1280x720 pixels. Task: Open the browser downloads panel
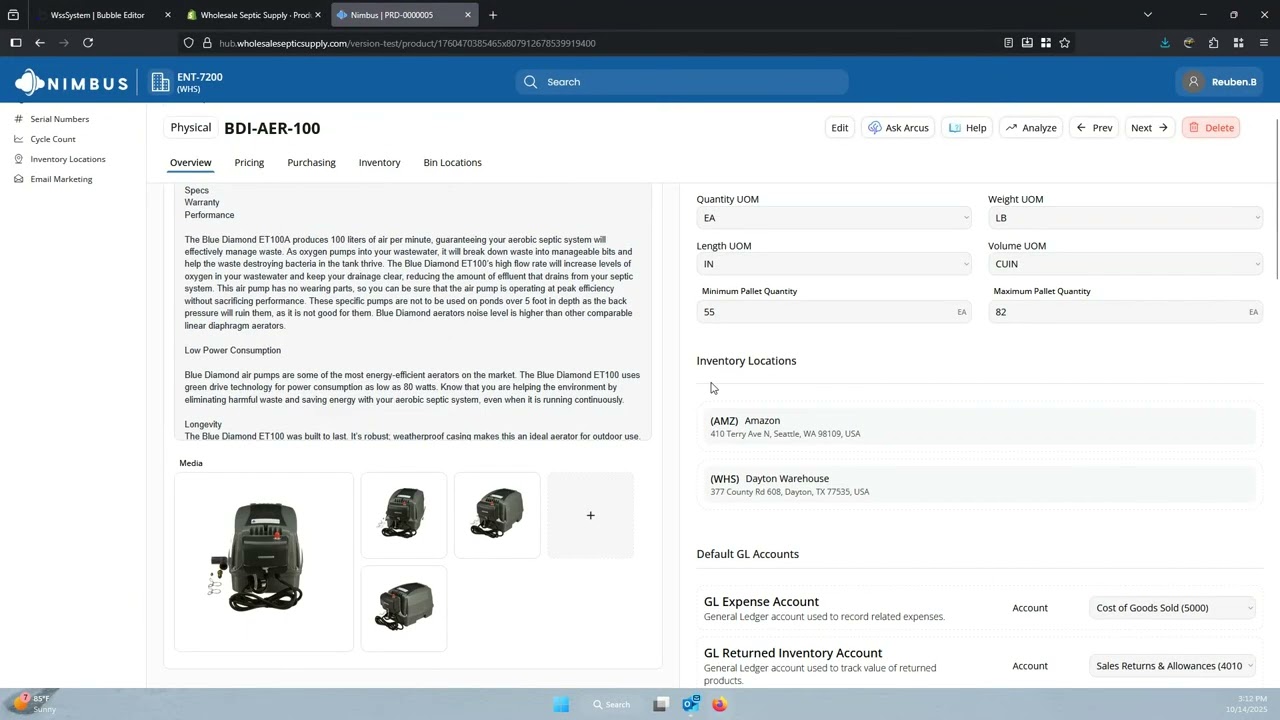[1164, 43]
